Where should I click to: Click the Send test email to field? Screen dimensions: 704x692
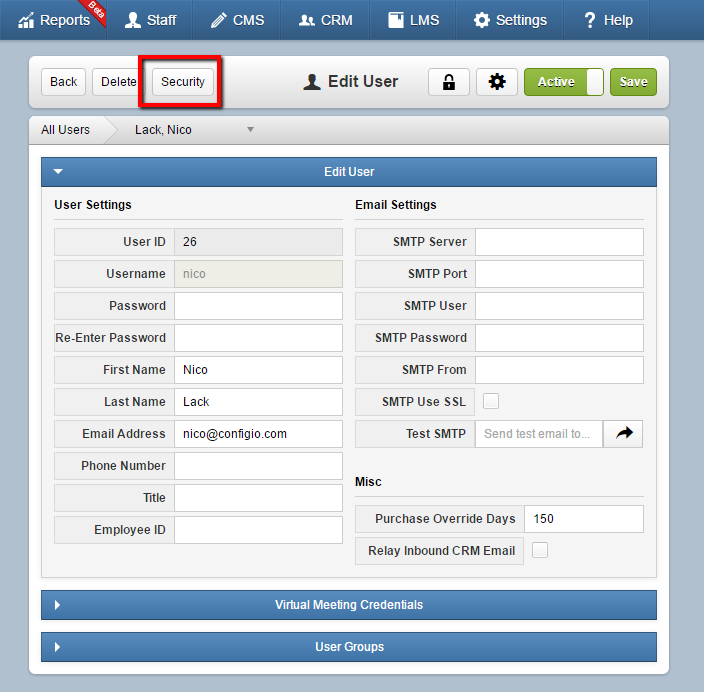(539, 434)
